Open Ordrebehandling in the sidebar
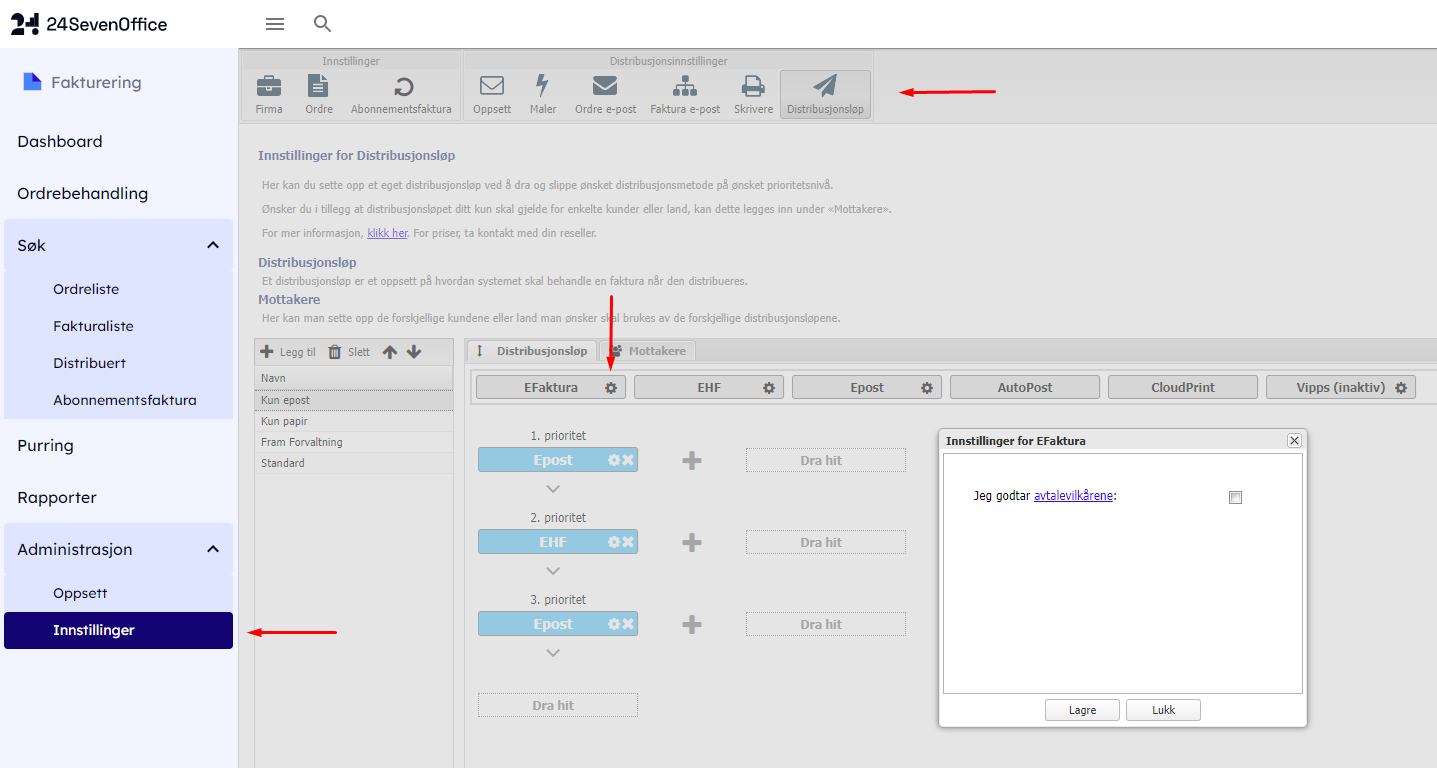The image size is (1437, 768). tap(83, 193)
